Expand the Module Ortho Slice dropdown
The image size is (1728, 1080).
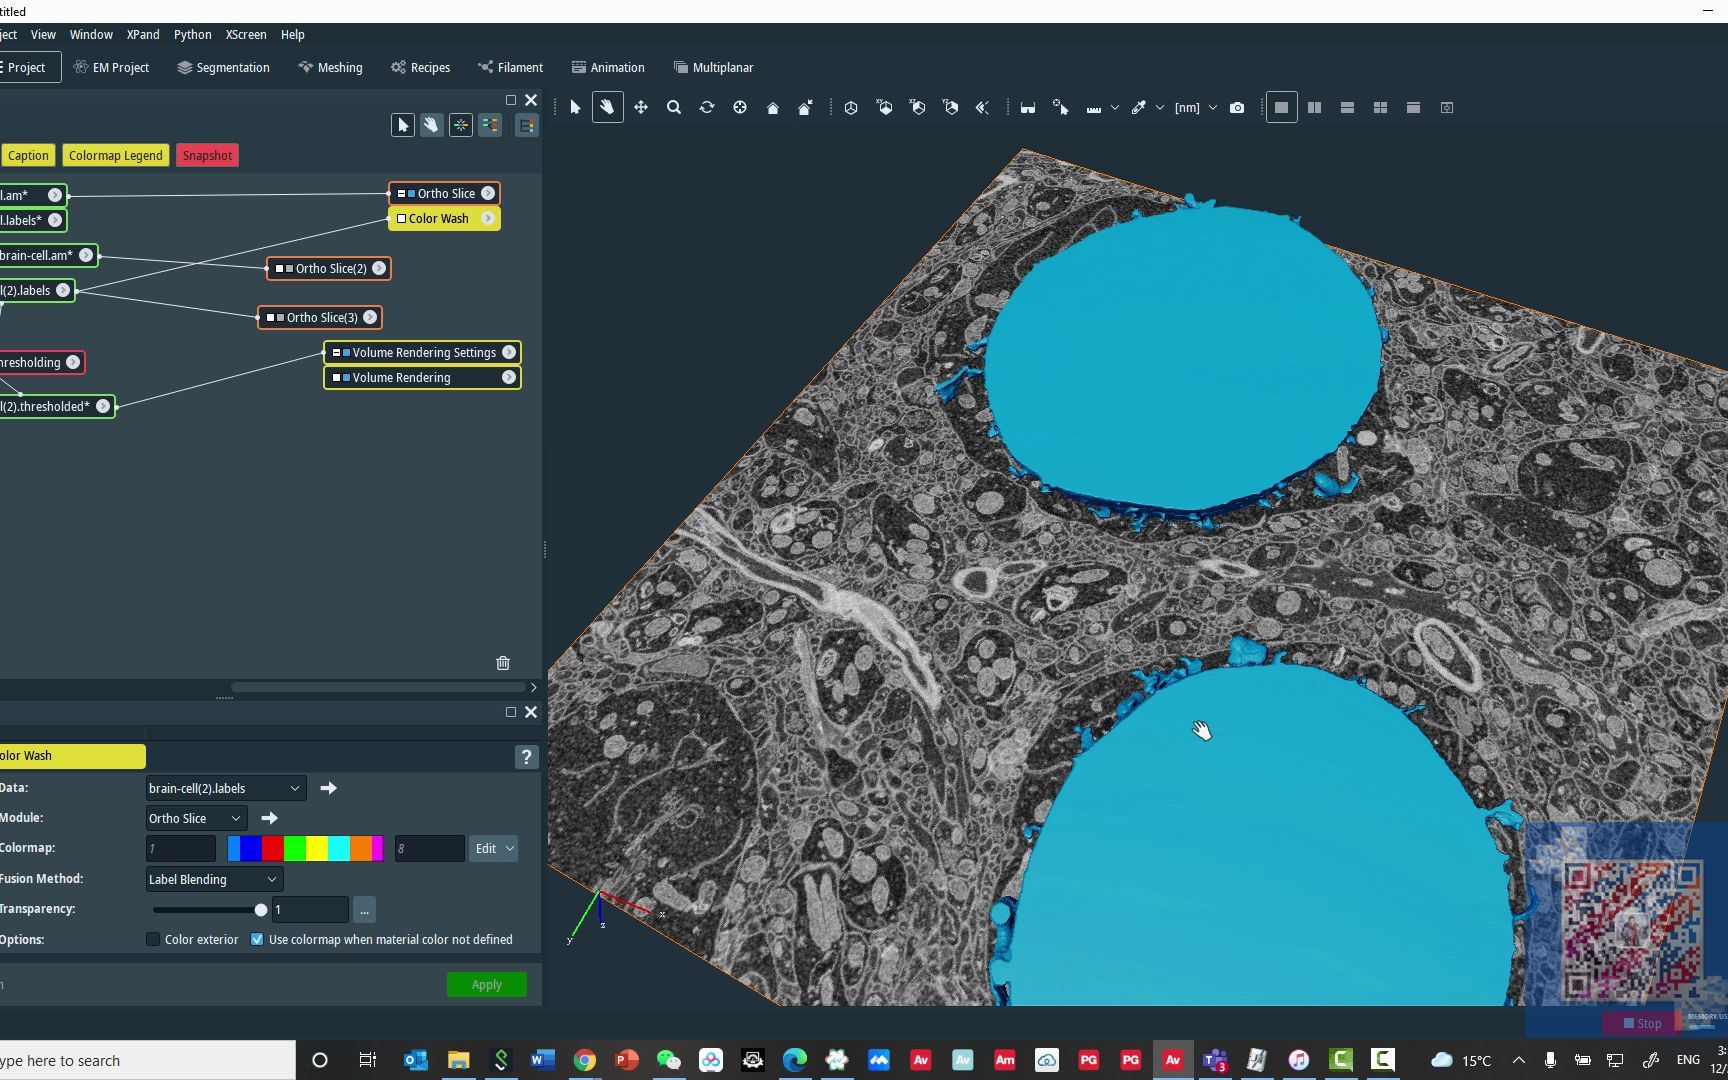(x=195, y=819)
